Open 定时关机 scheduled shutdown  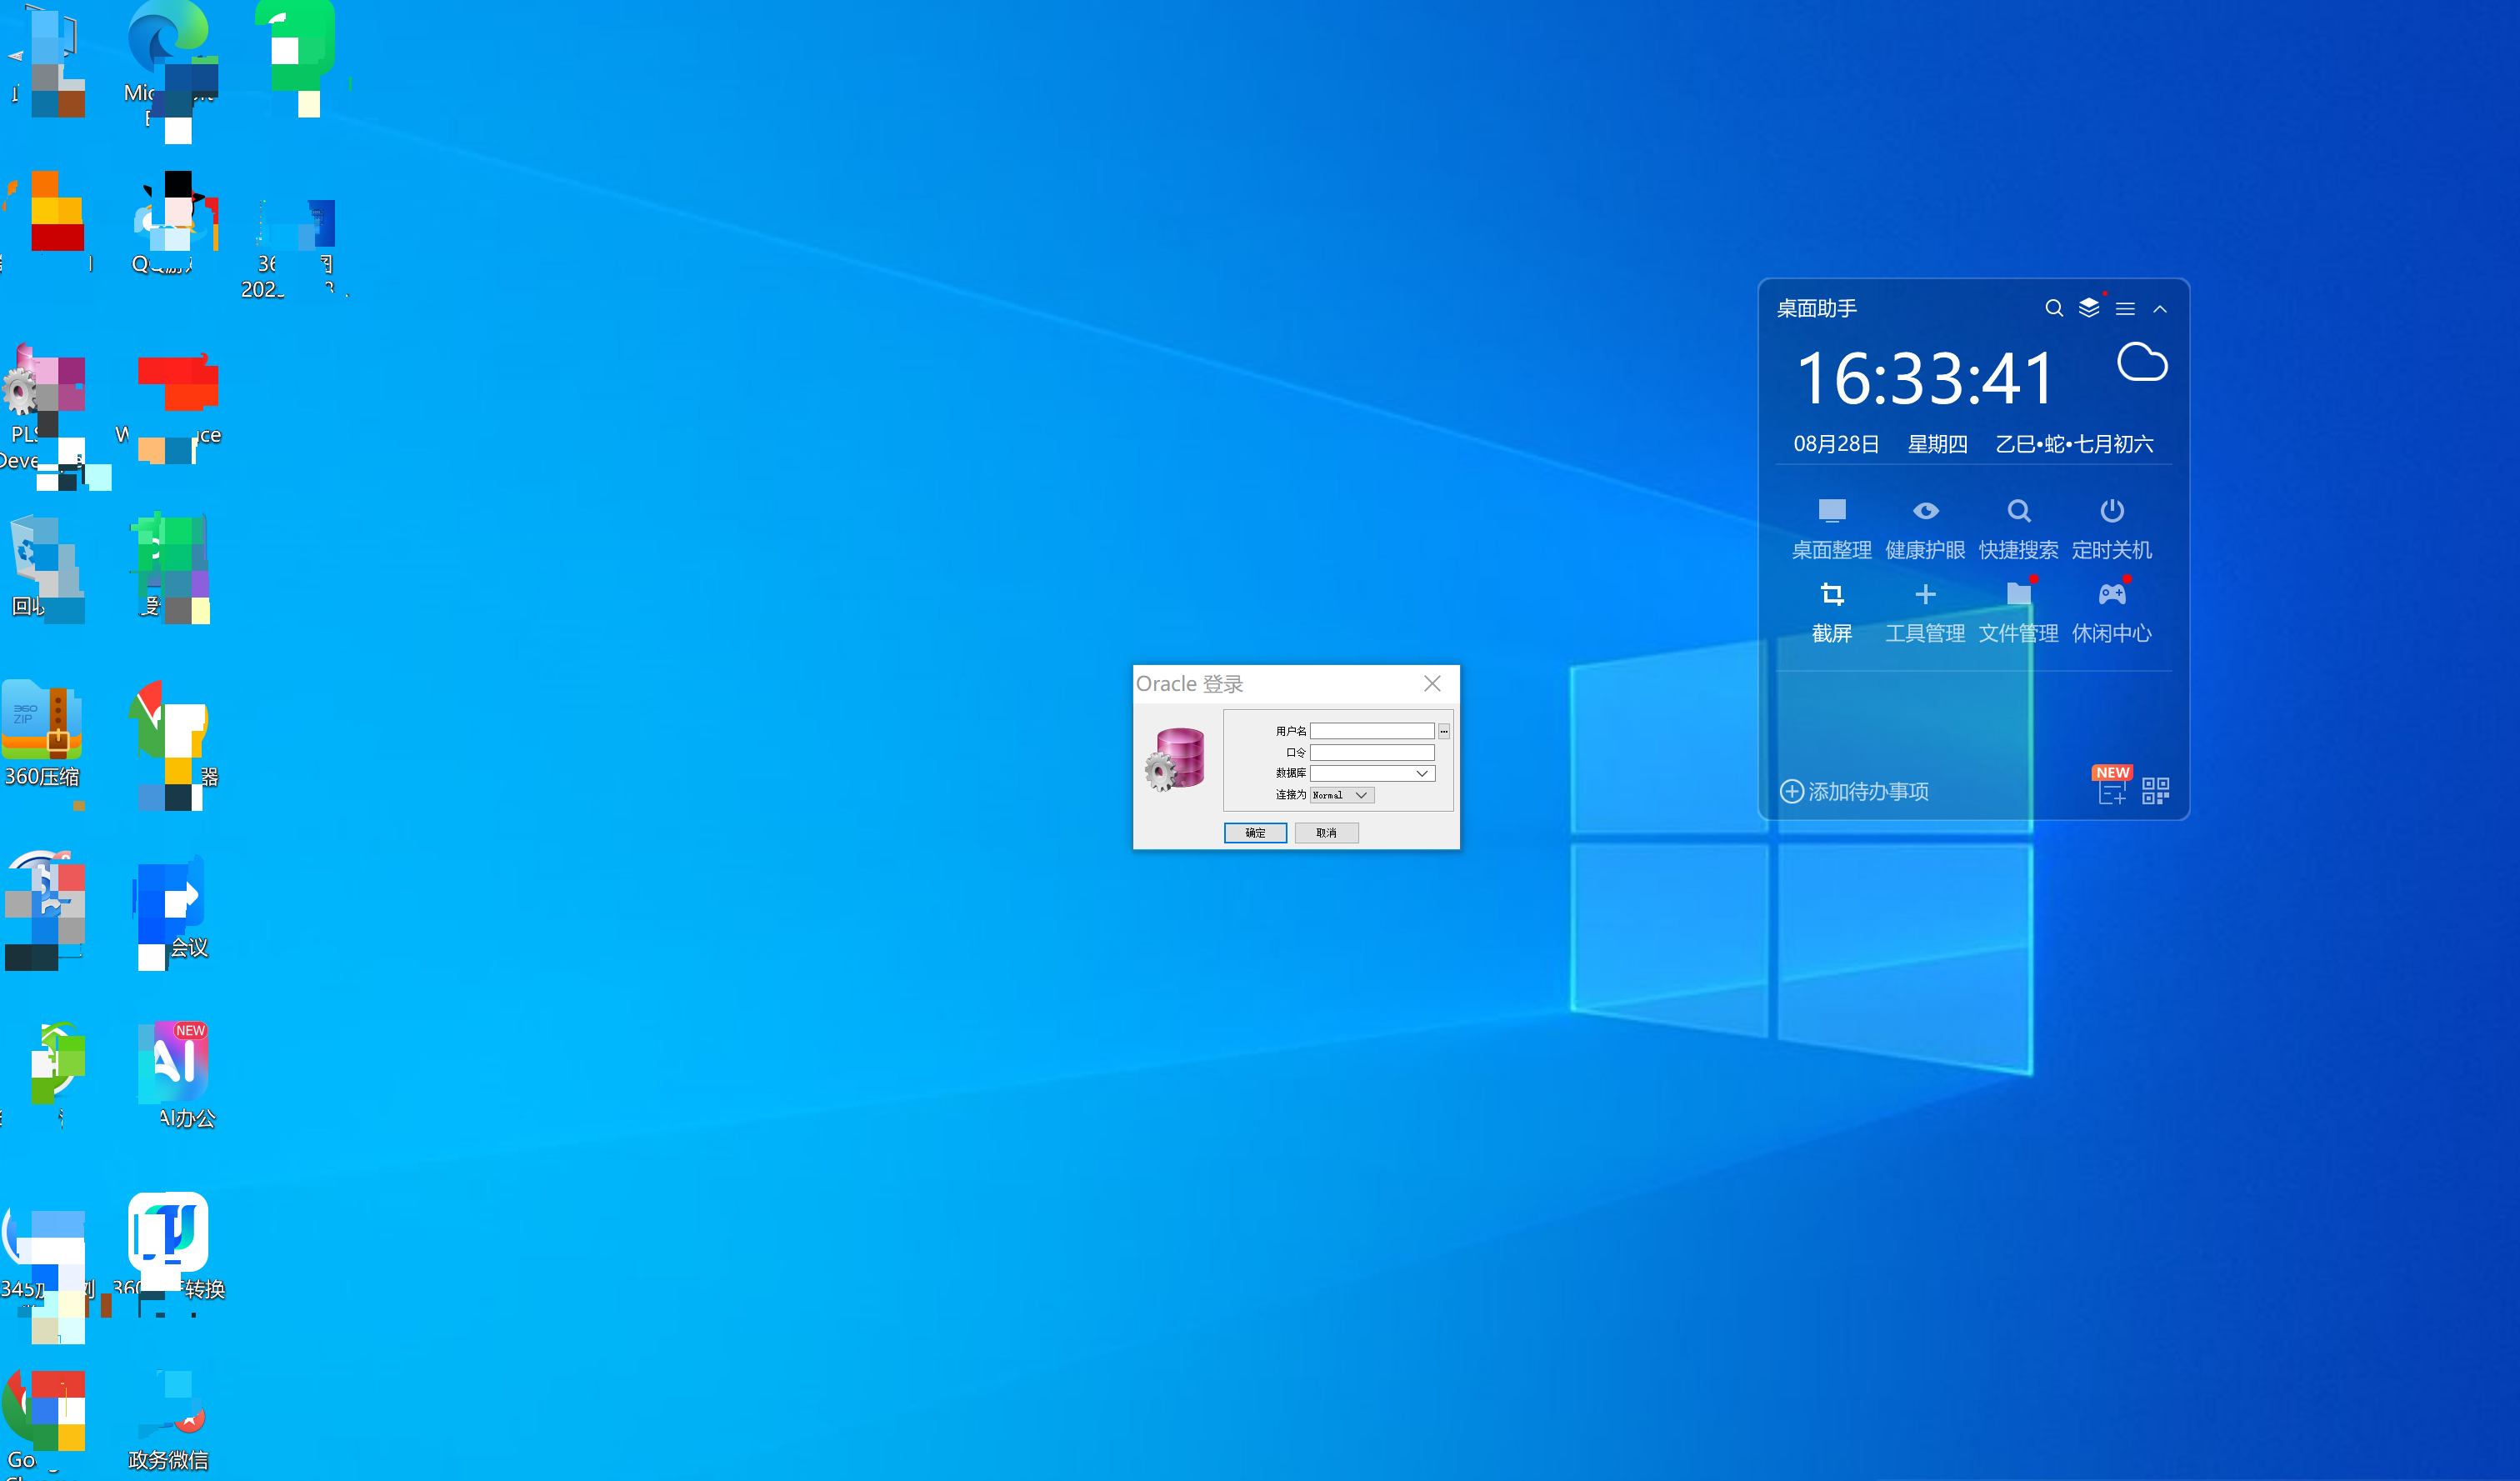[2111, 529]
